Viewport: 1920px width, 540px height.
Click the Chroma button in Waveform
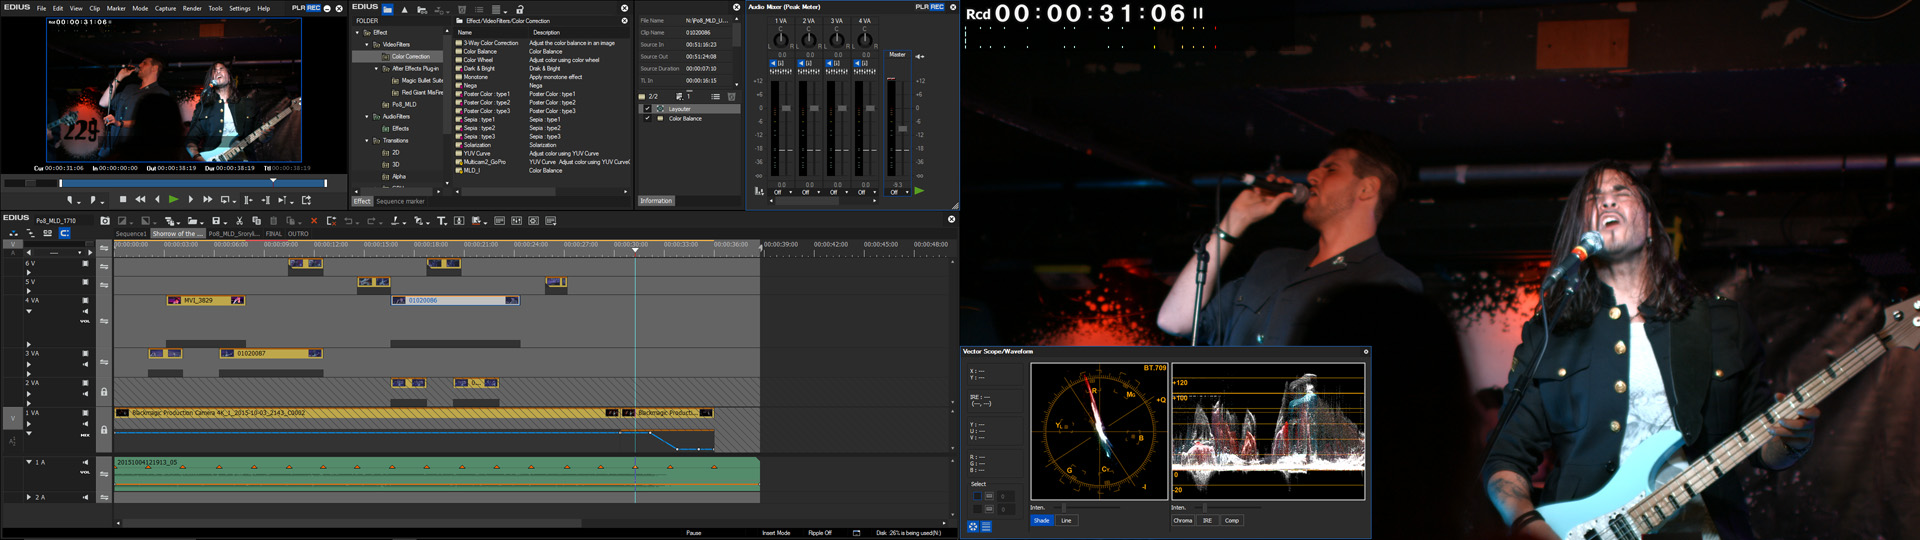[x=1183, y=521]
